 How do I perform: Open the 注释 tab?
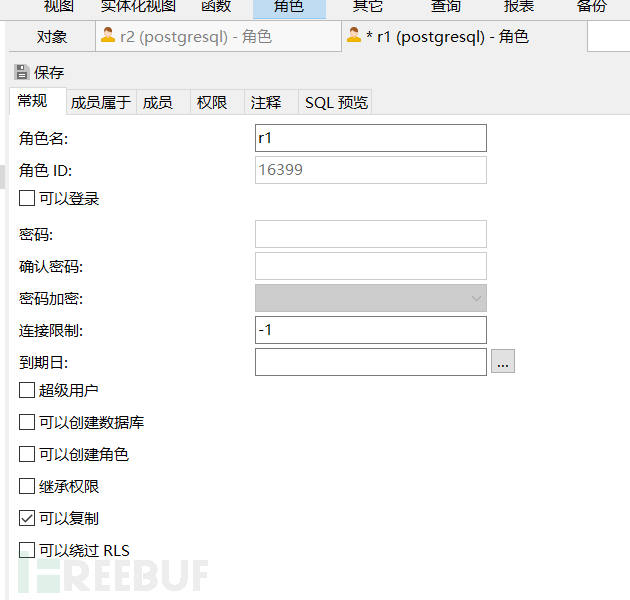click(271, 102)
